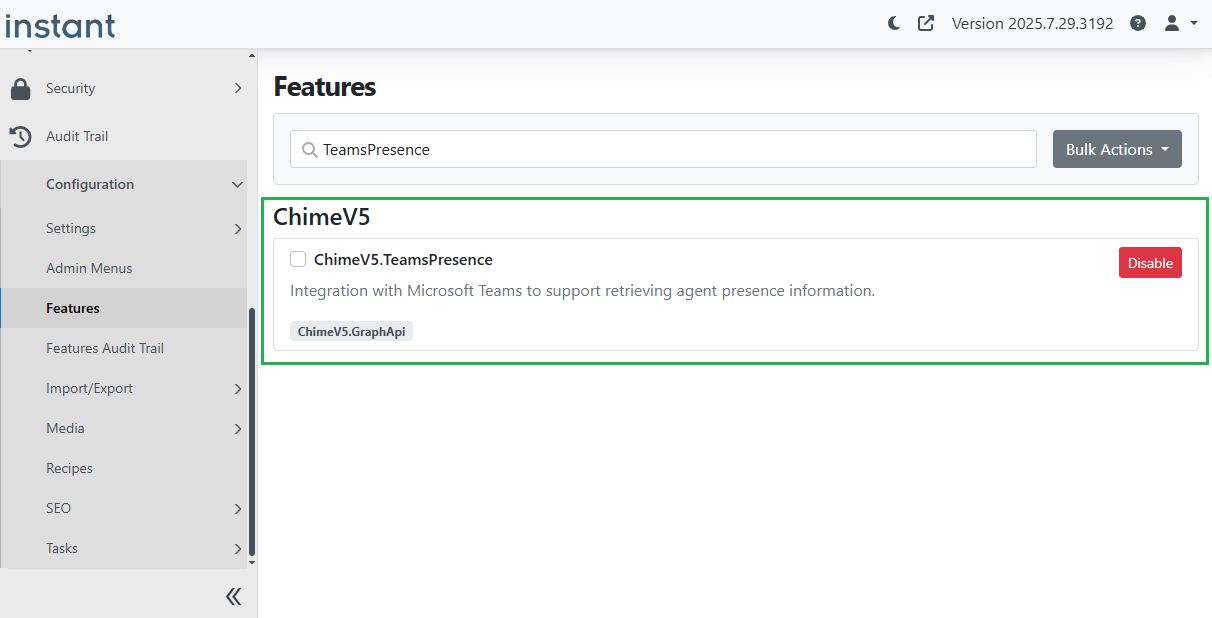The height and width of the screenshot is (618, 1212).
Task: Click the sidebar vertical scrollbar
Action: [x=252, y=430]
